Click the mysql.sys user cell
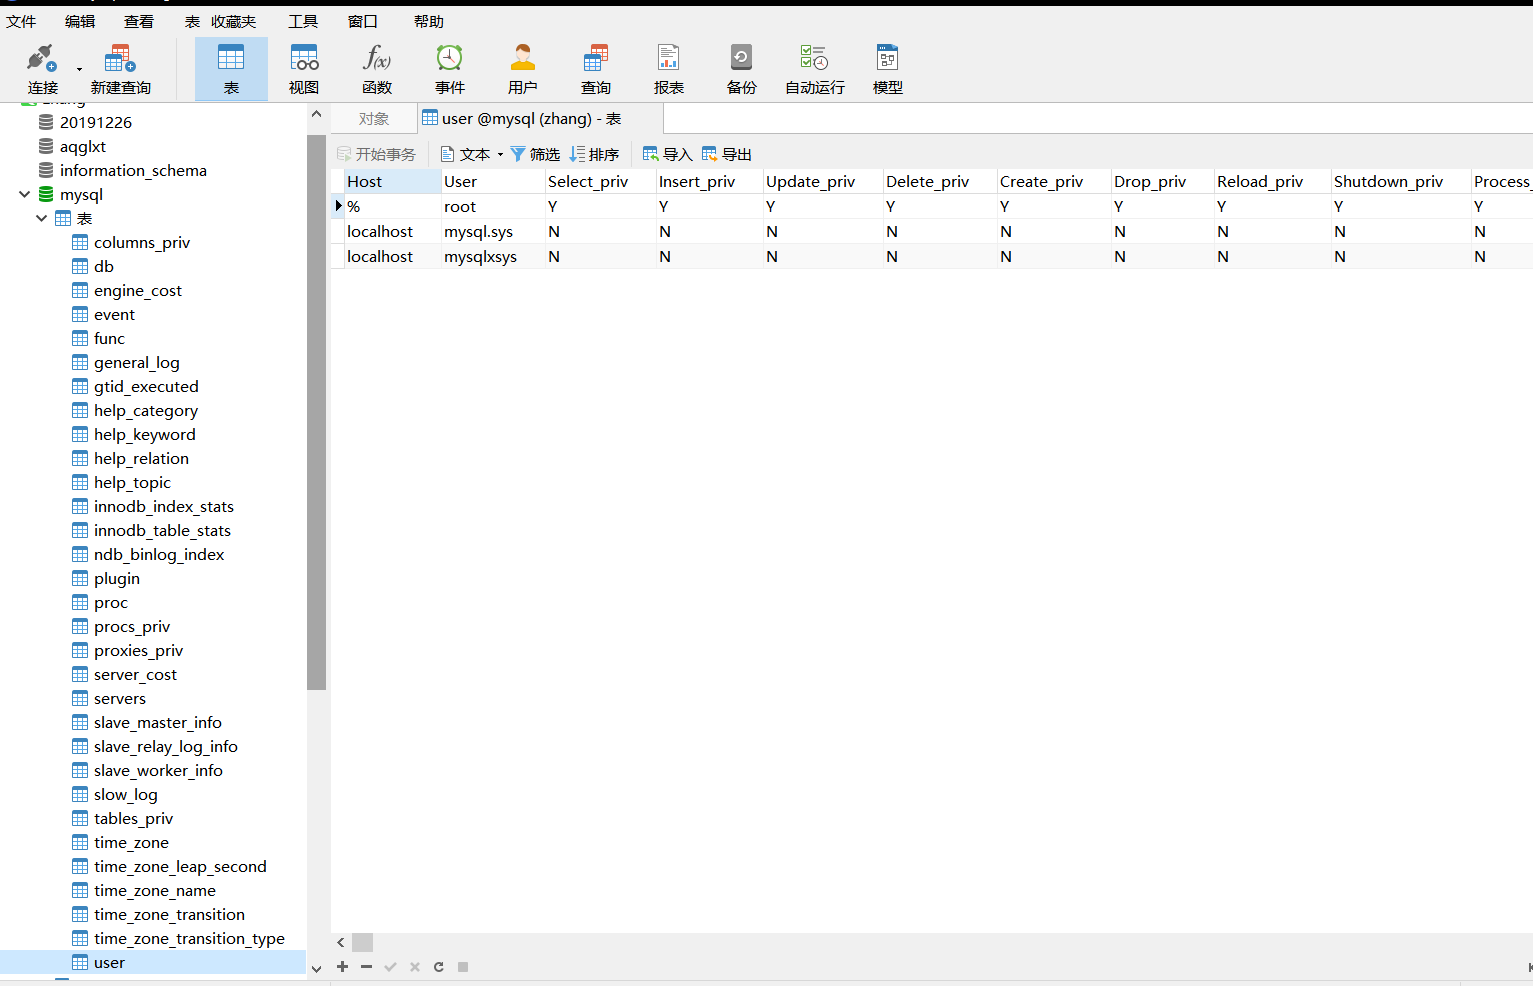The image size is (1533, 986). pos(493,231)
